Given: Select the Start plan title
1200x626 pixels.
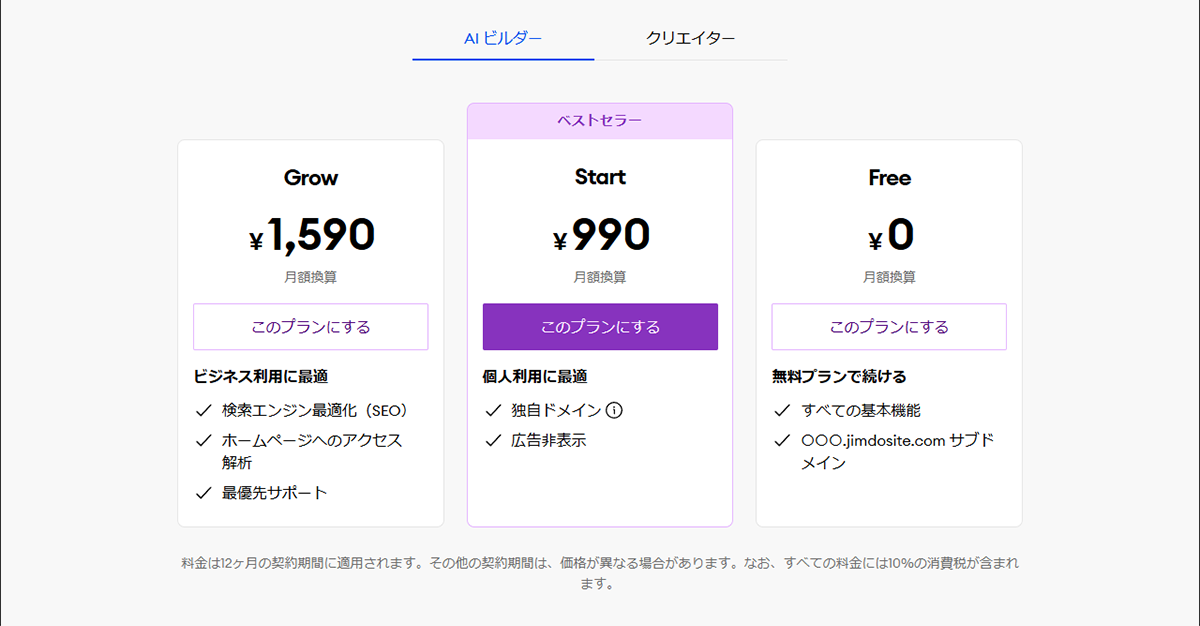Looking at the screenshot, I should (x=599, y=177).
